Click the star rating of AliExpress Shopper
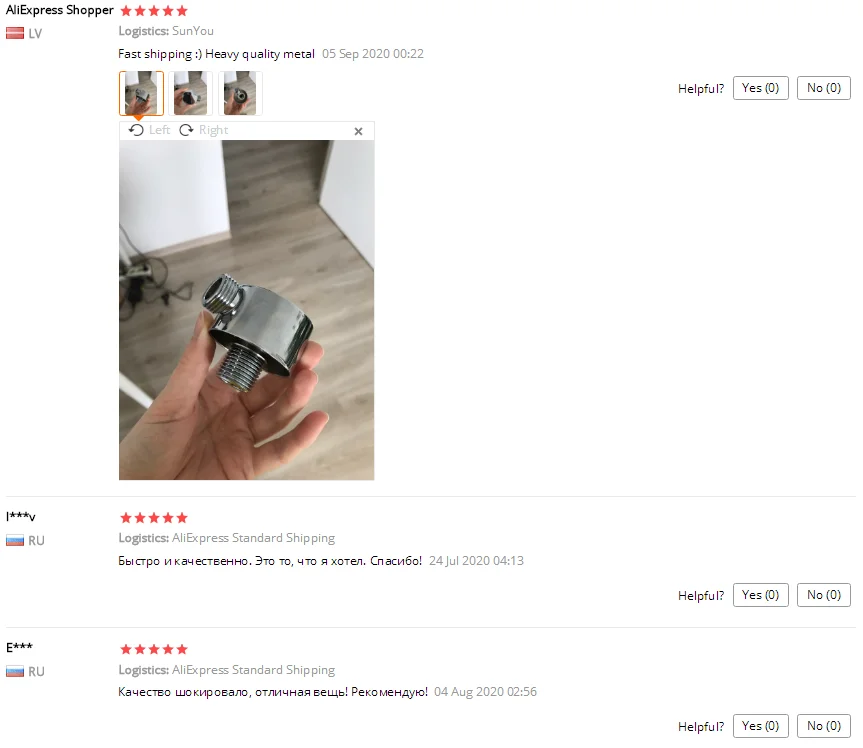The width and height of the screenshot is (863, 748). coord(154,11)
